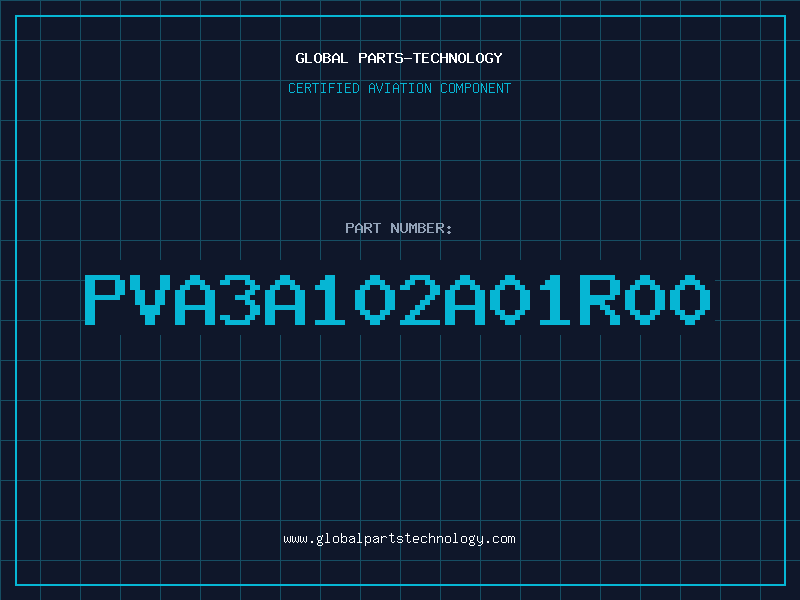Image resolution: width=800 pixels, height=600 pixels.
Task: Click the "GLOBAL PARTS-TECHNOLOGY" heading
Action: coord(399,58)
